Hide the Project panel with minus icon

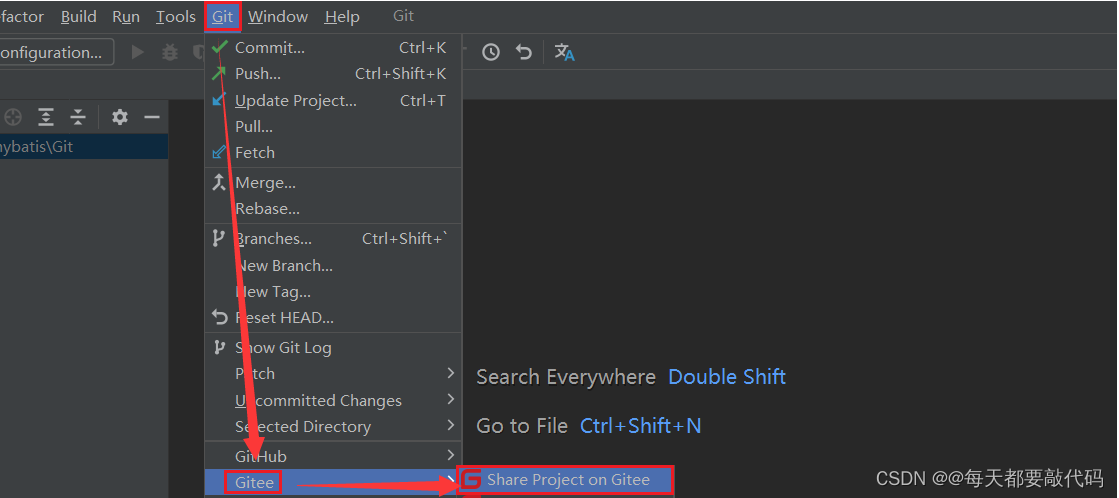(152, 117)
